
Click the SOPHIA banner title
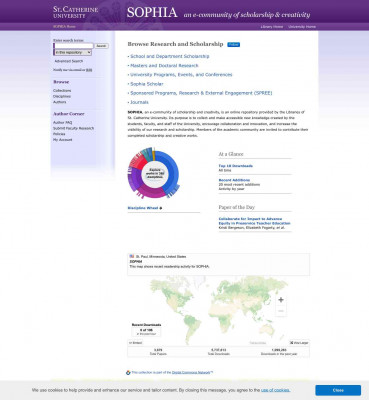(152, 13)
